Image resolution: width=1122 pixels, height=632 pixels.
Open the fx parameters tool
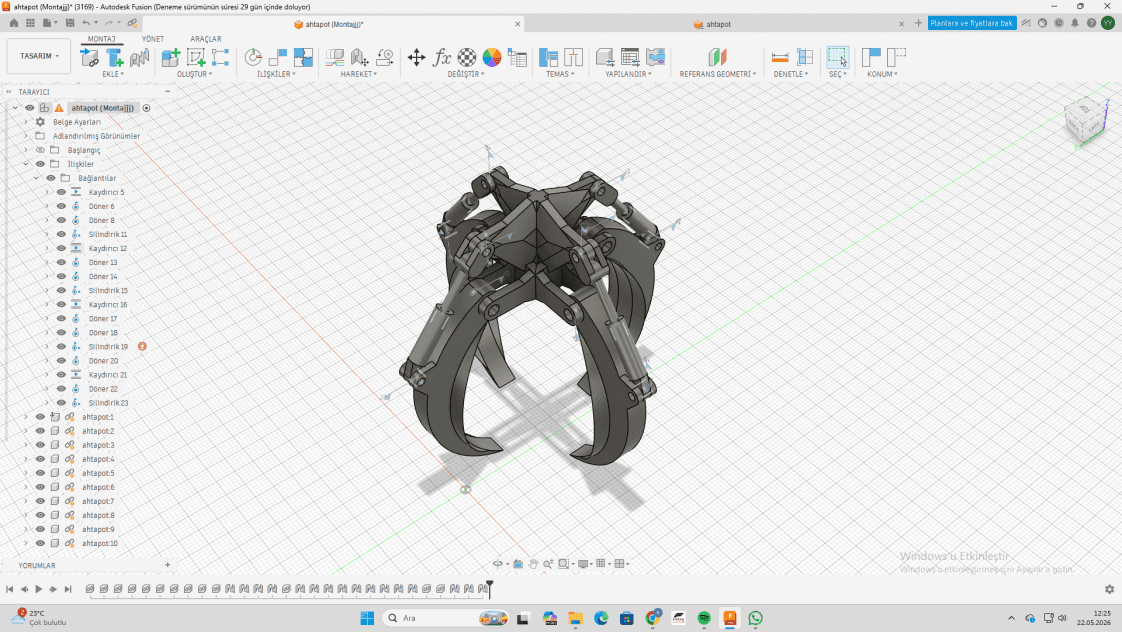[442, 57]
